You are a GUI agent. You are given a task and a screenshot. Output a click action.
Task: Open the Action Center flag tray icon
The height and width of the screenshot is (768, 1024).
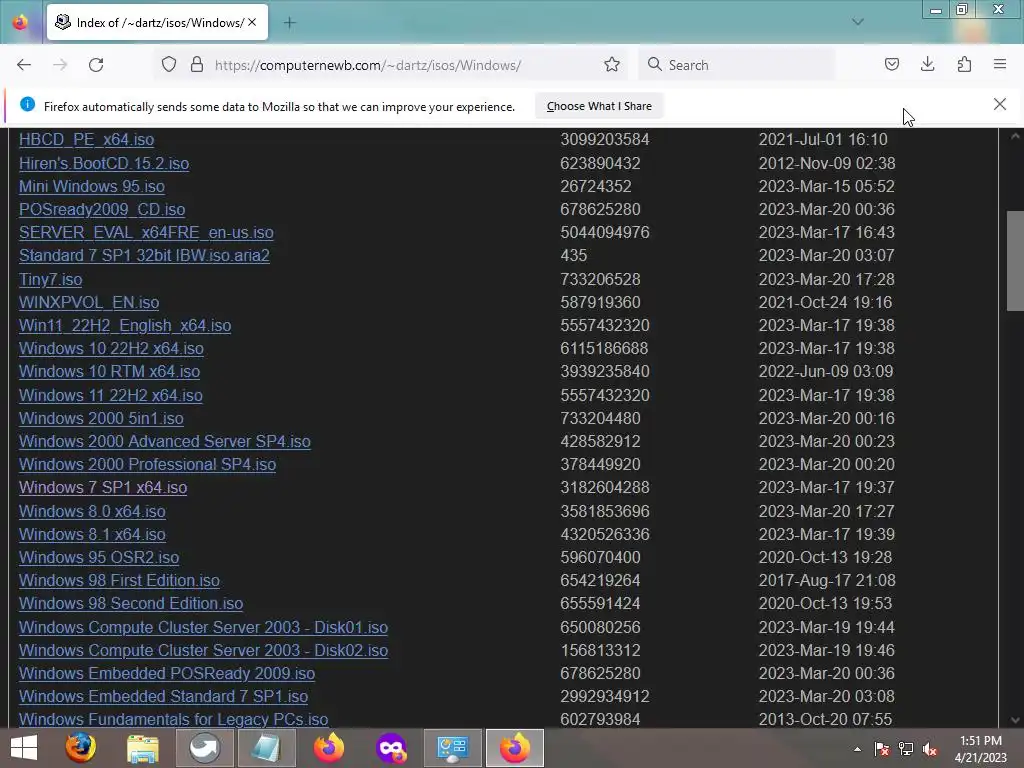coord(882,749)
